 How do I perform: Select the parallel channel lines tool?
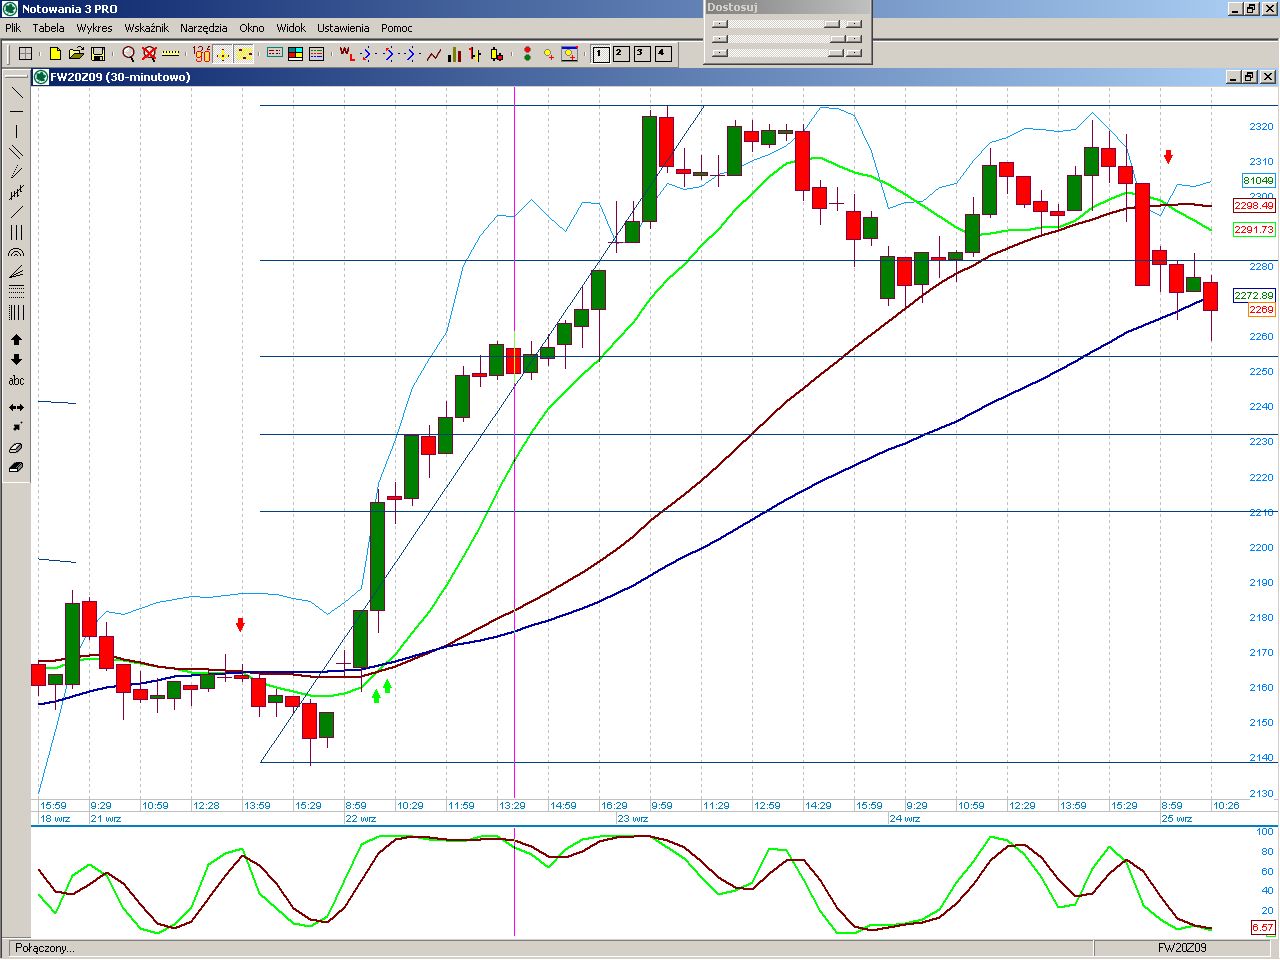point(16,152)
